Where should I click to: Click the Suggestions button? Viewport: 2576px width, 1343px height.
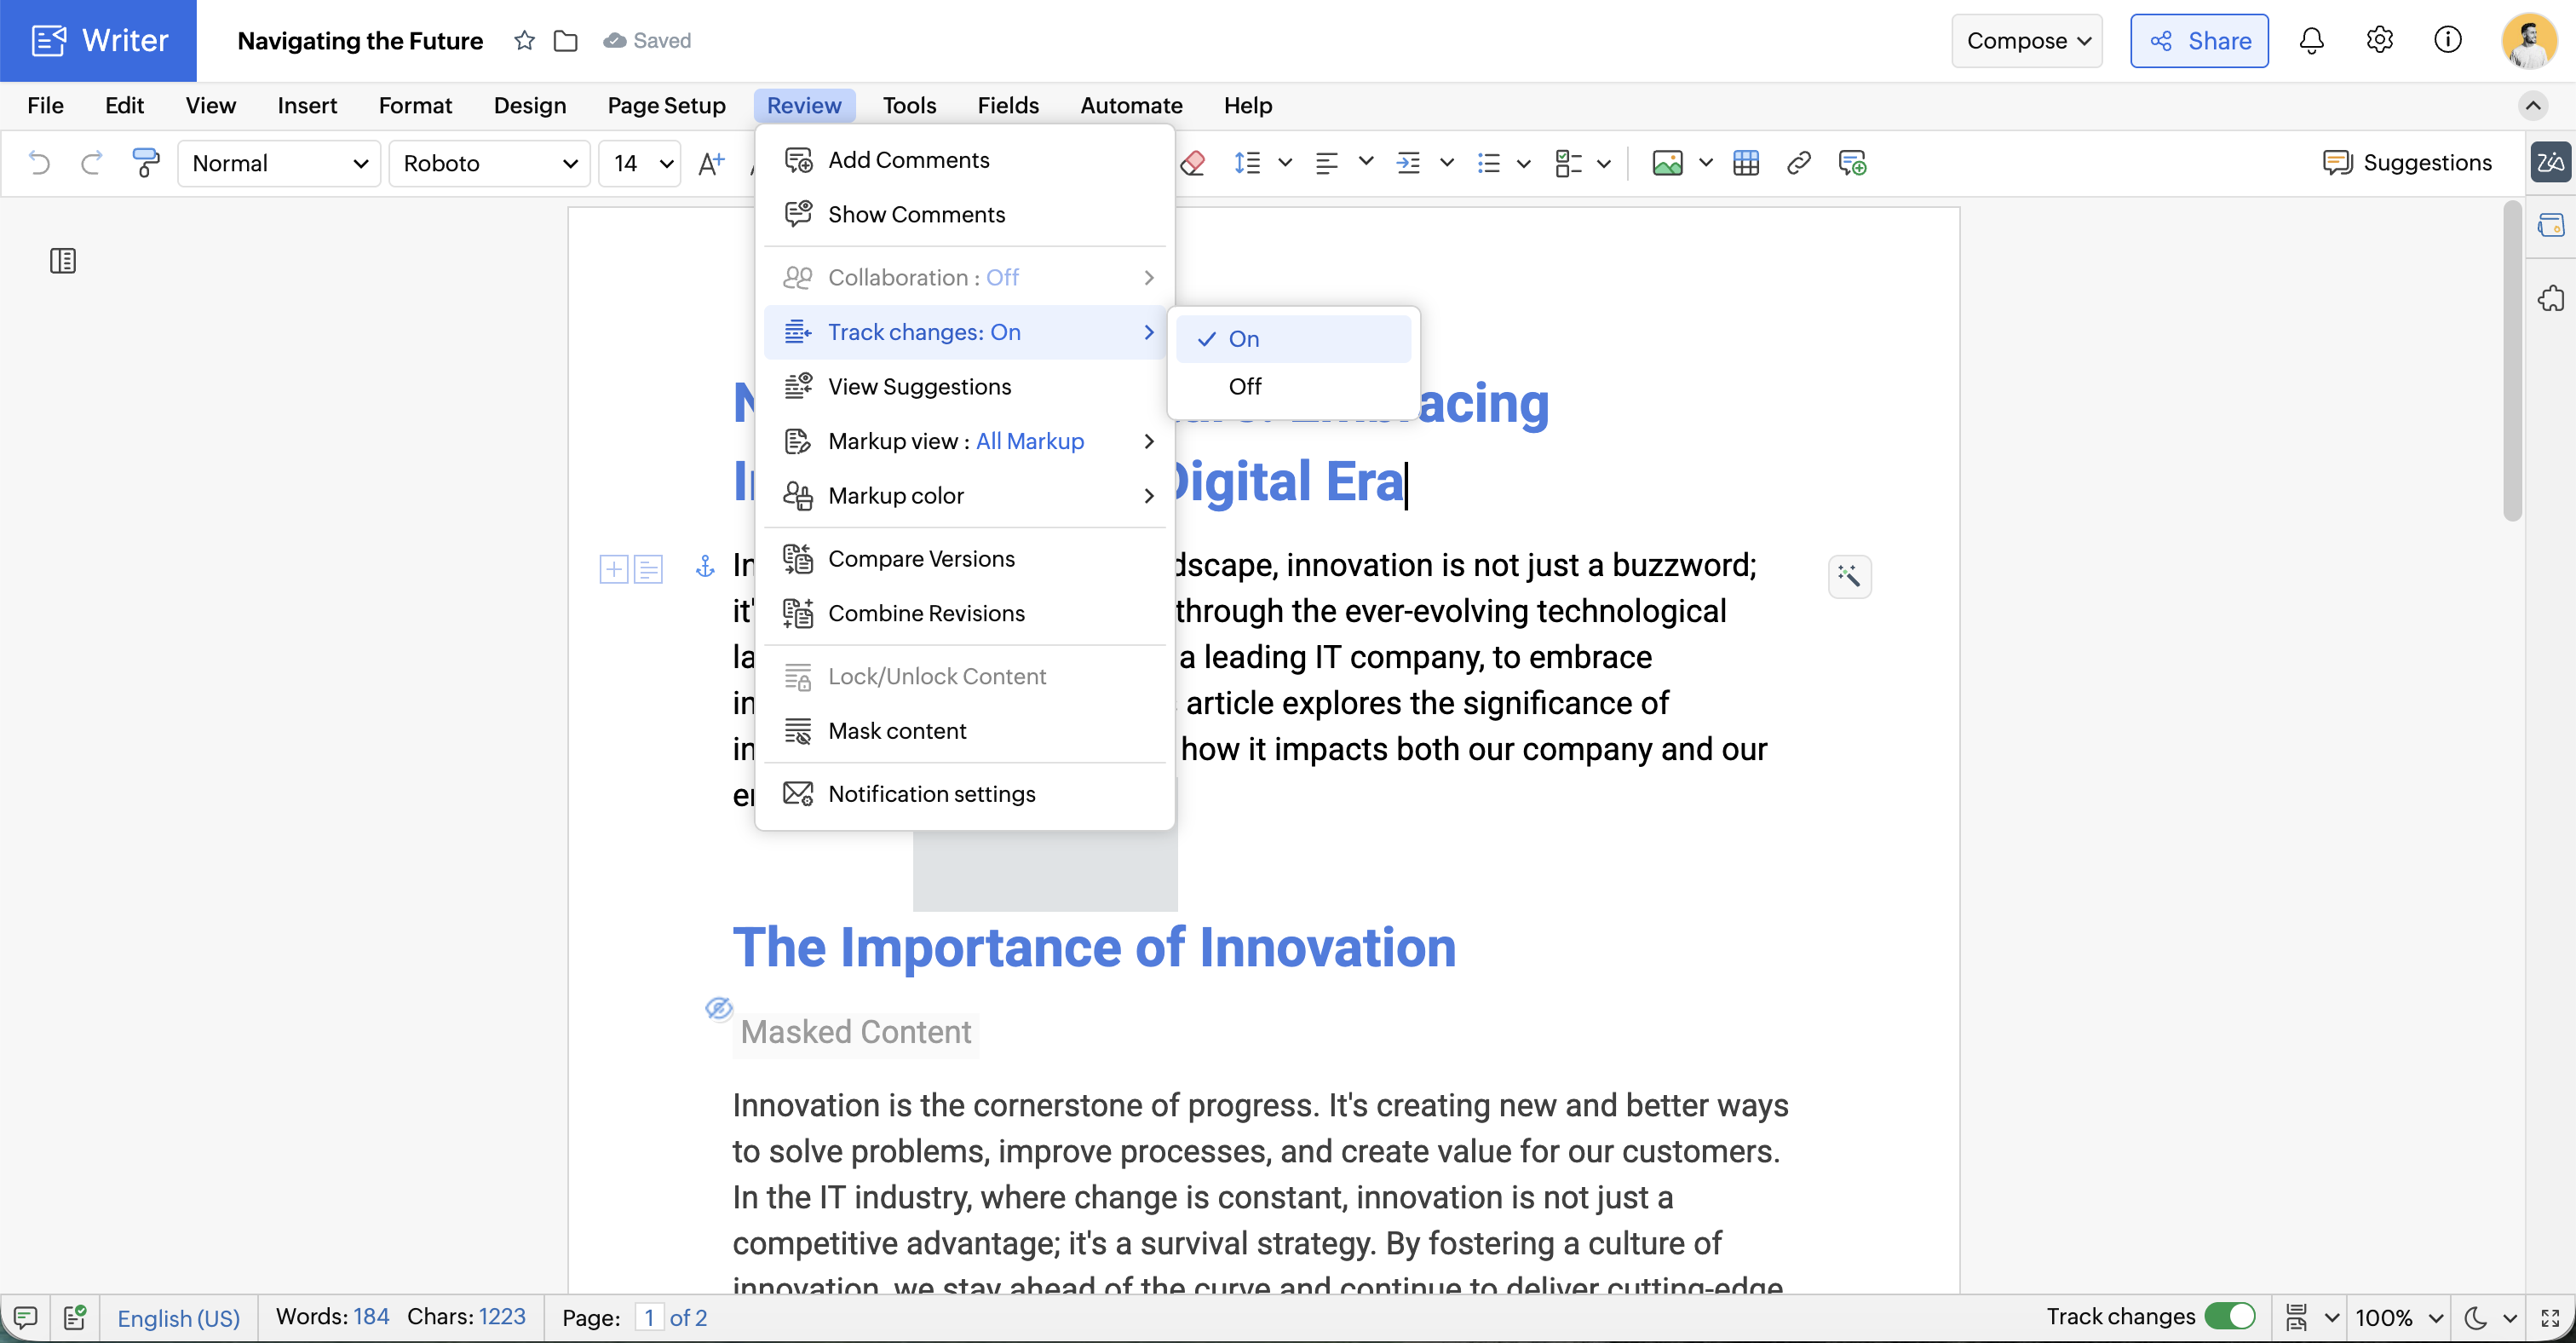tap(2407, 163)
